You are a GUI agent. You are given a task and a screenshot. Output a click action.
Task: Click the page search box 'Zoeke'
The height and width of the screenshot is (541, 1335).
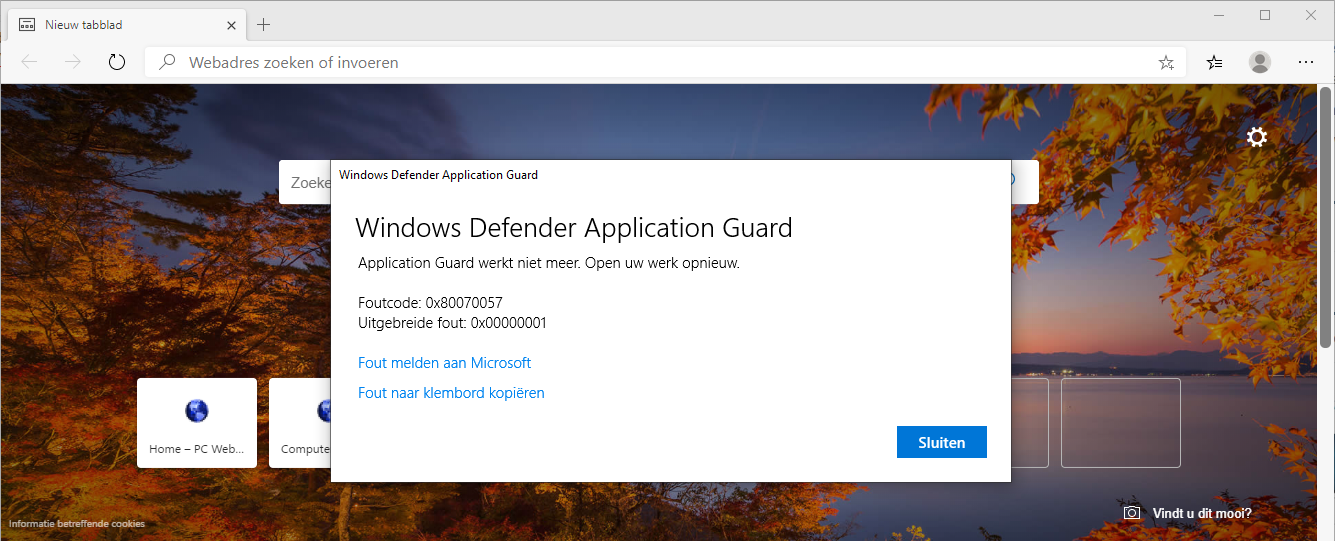click(x=305, y=183)
